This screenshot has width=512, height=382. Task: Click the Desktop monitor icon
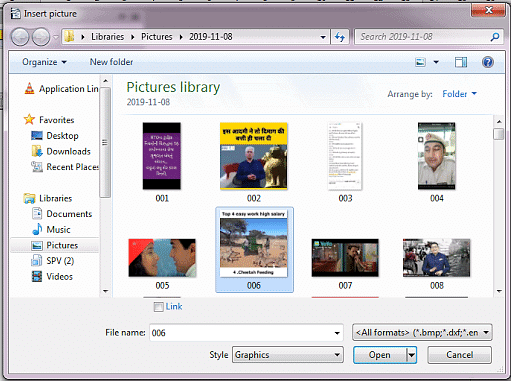click(x=37, y=136)
